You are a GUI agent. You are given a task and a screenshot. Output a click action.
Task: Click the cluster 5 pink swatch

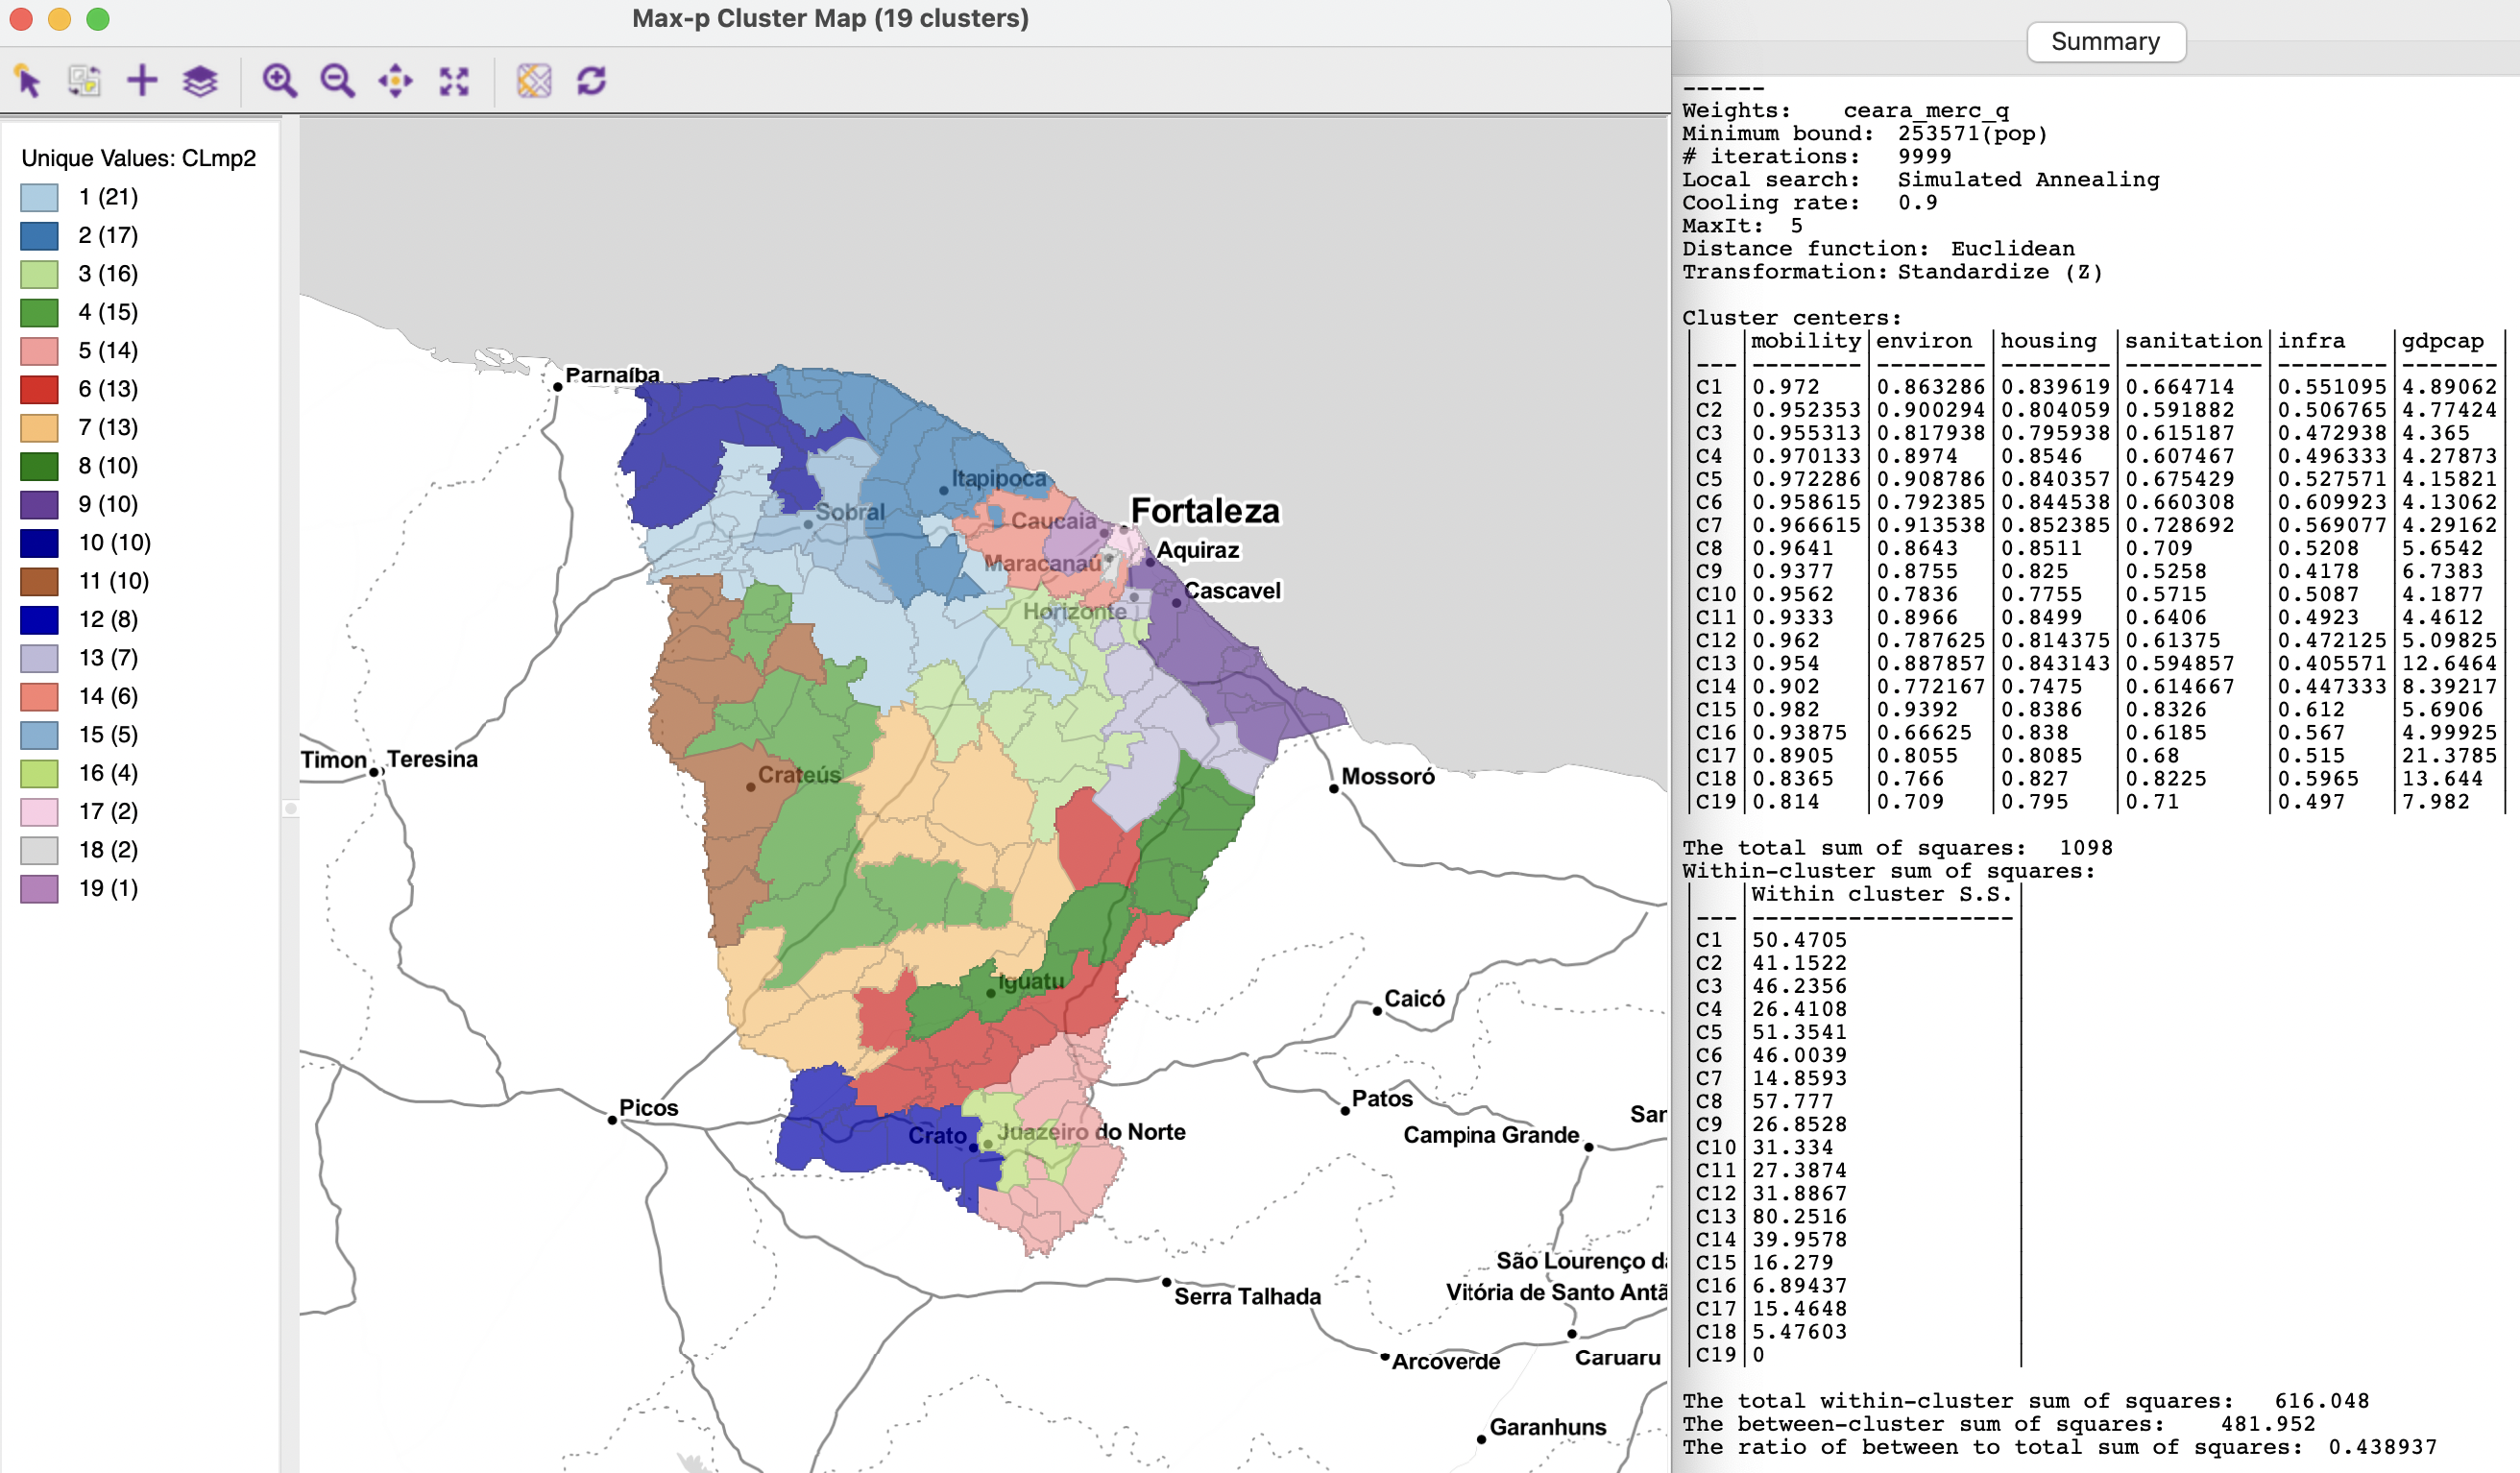tap(39, 351)
